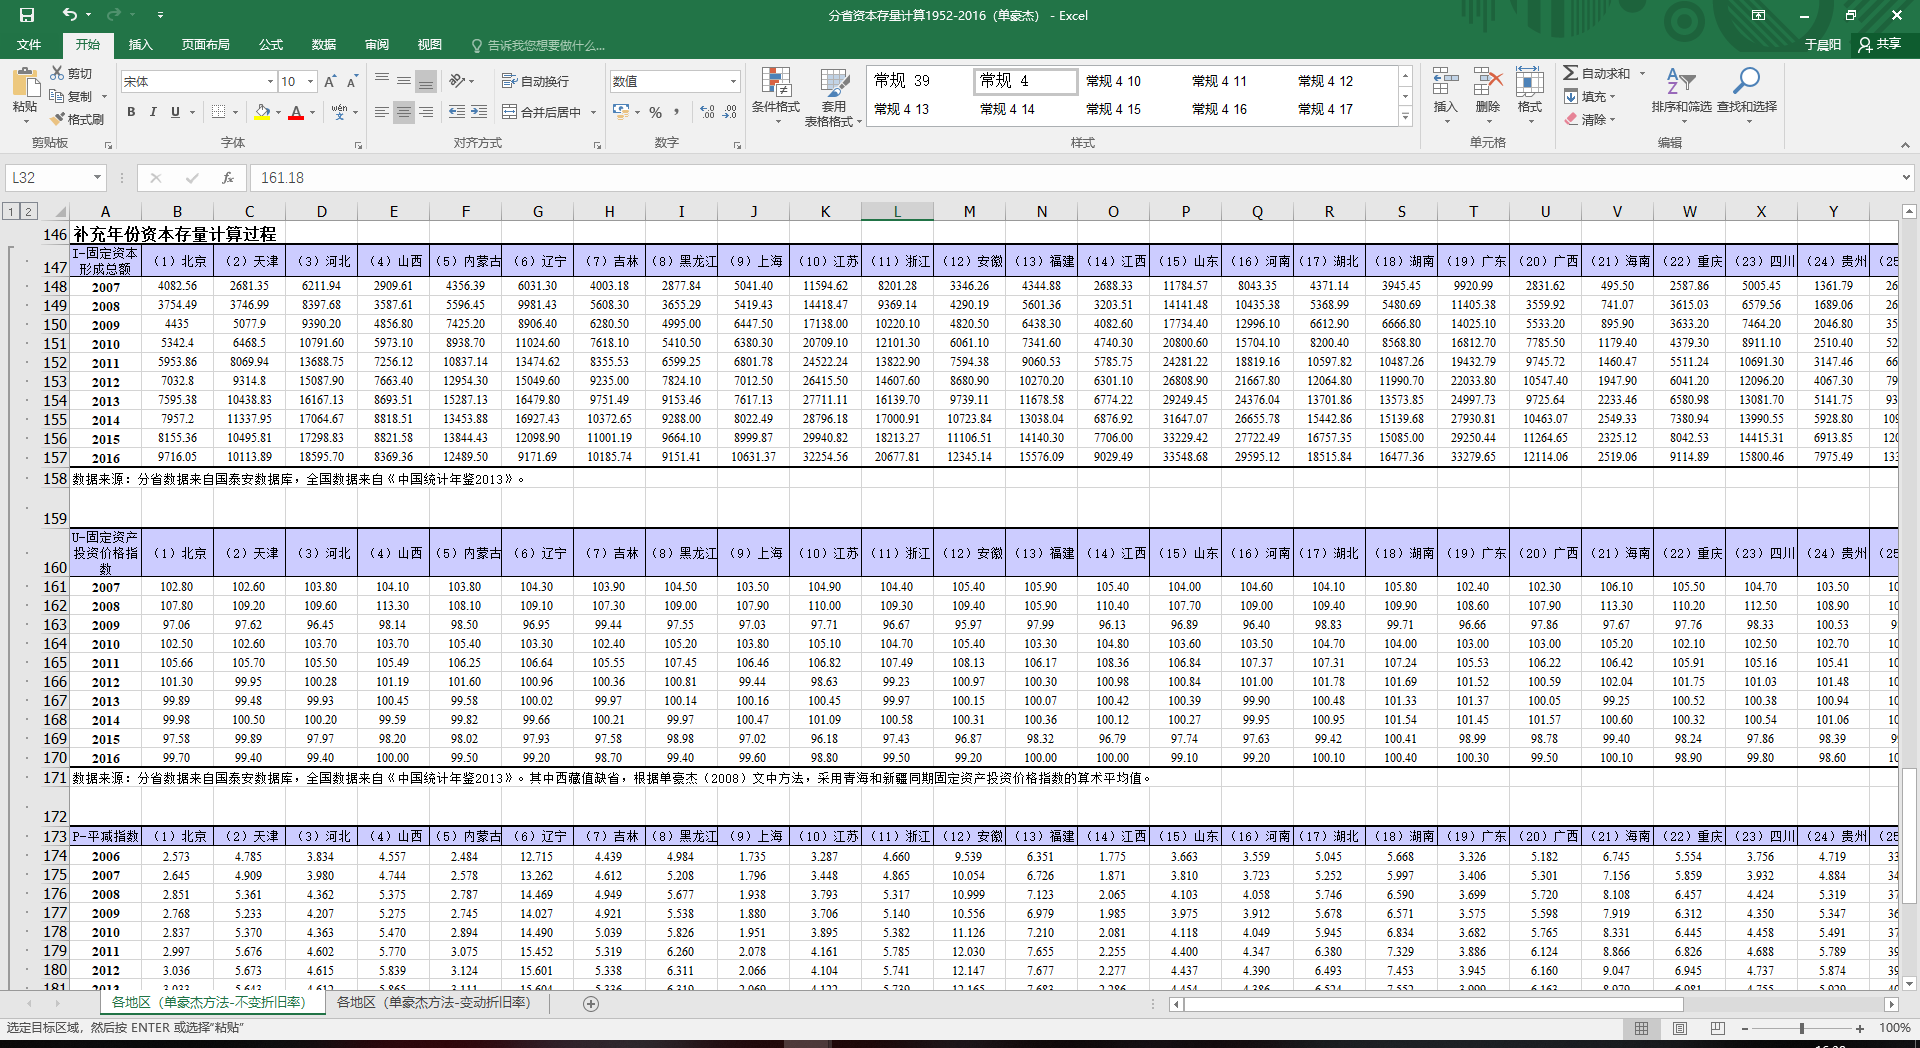
Task: Open the Name Box dropdown arrow
Action: coord(97,178)
